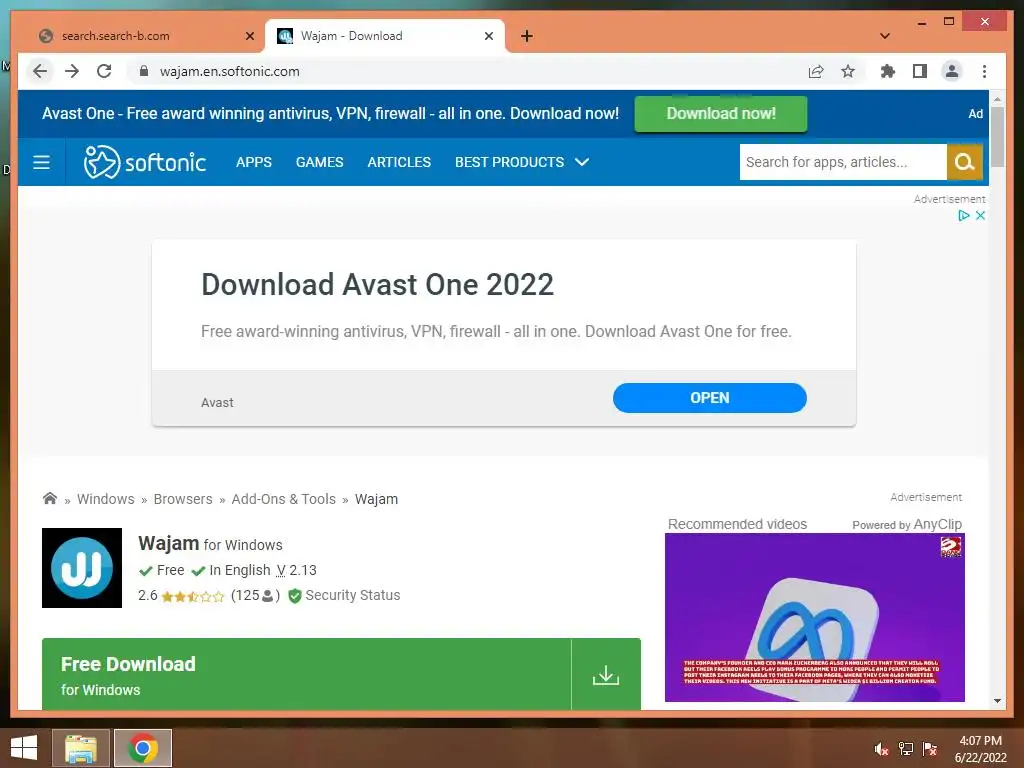Click the (125) user votes count

(x=255, y=596)
